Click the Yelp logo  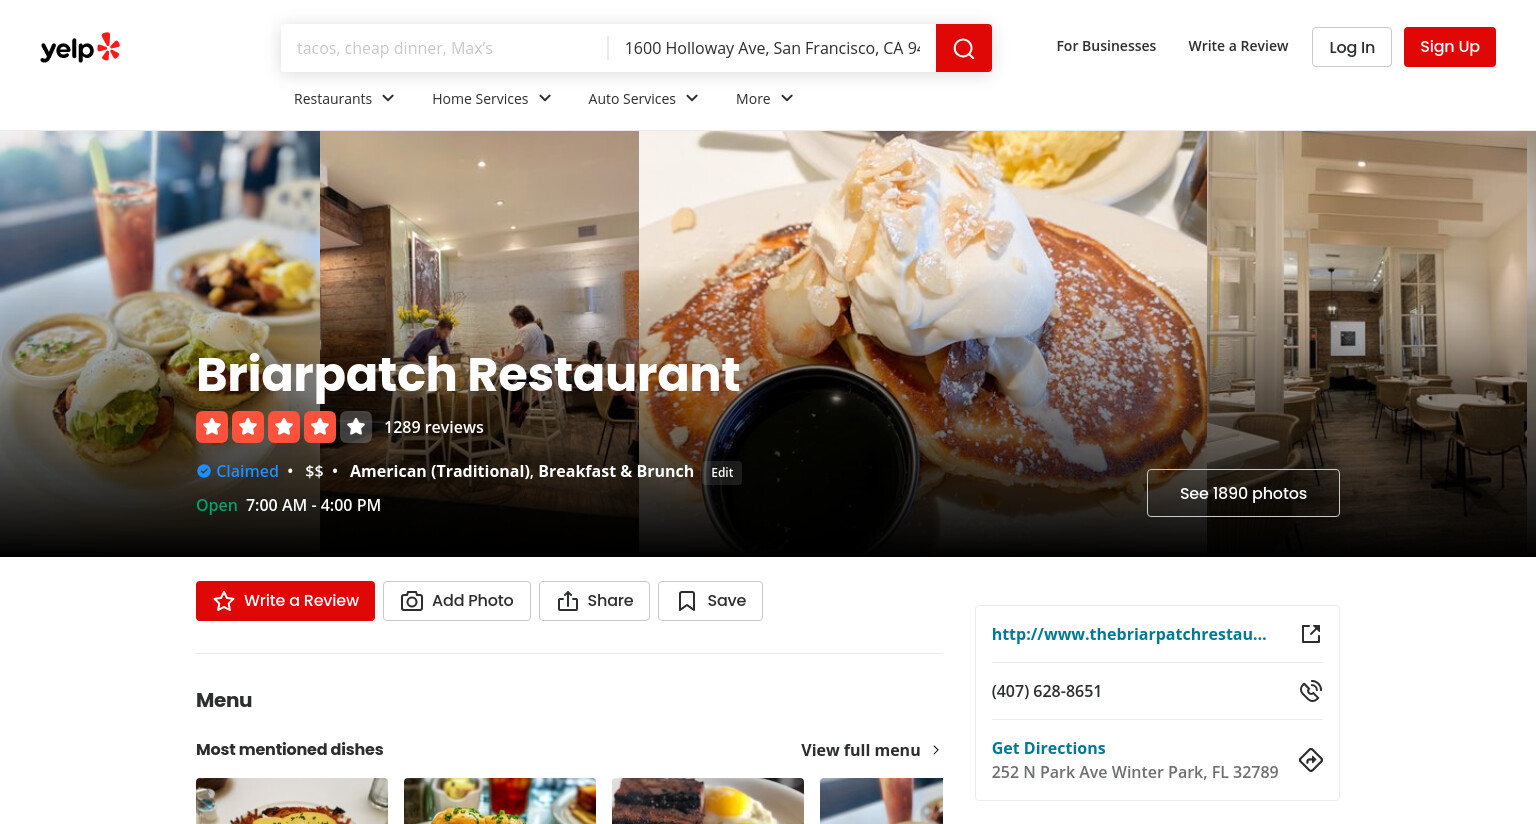[x=80, y=48]
